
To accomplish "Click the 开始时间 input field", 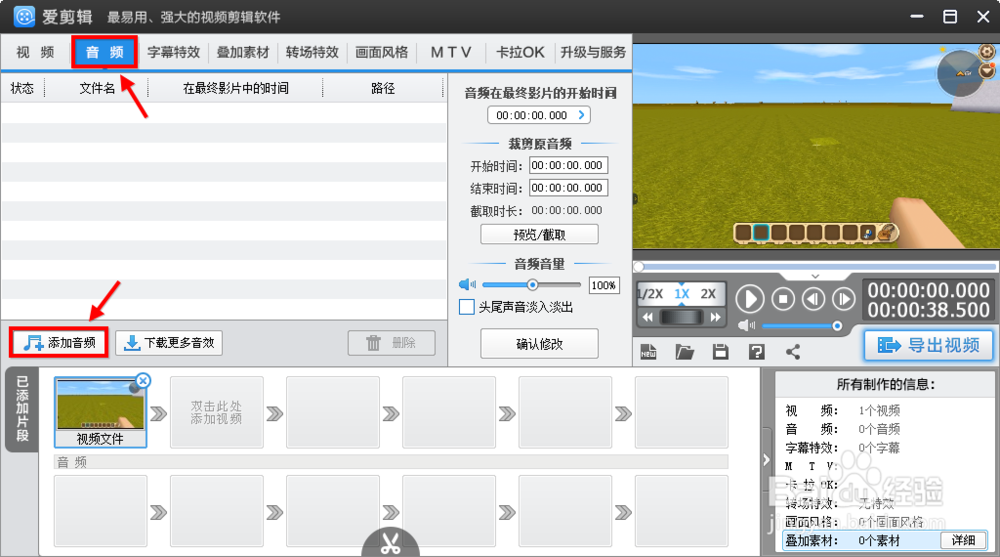I will click(x=568, y=165).
